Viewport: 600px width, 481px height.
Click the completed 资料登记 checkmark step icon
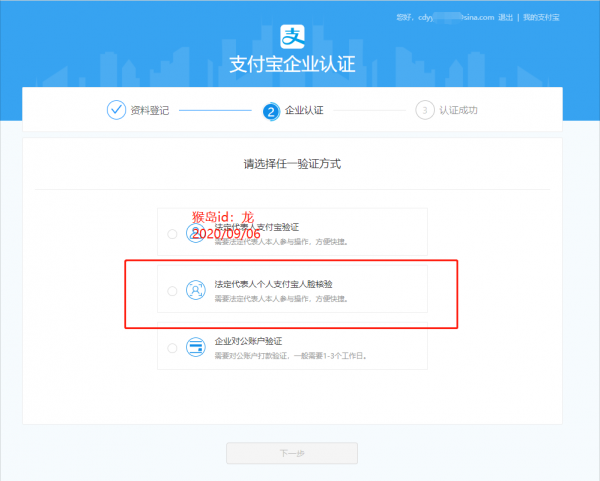[x=116, y=110]
